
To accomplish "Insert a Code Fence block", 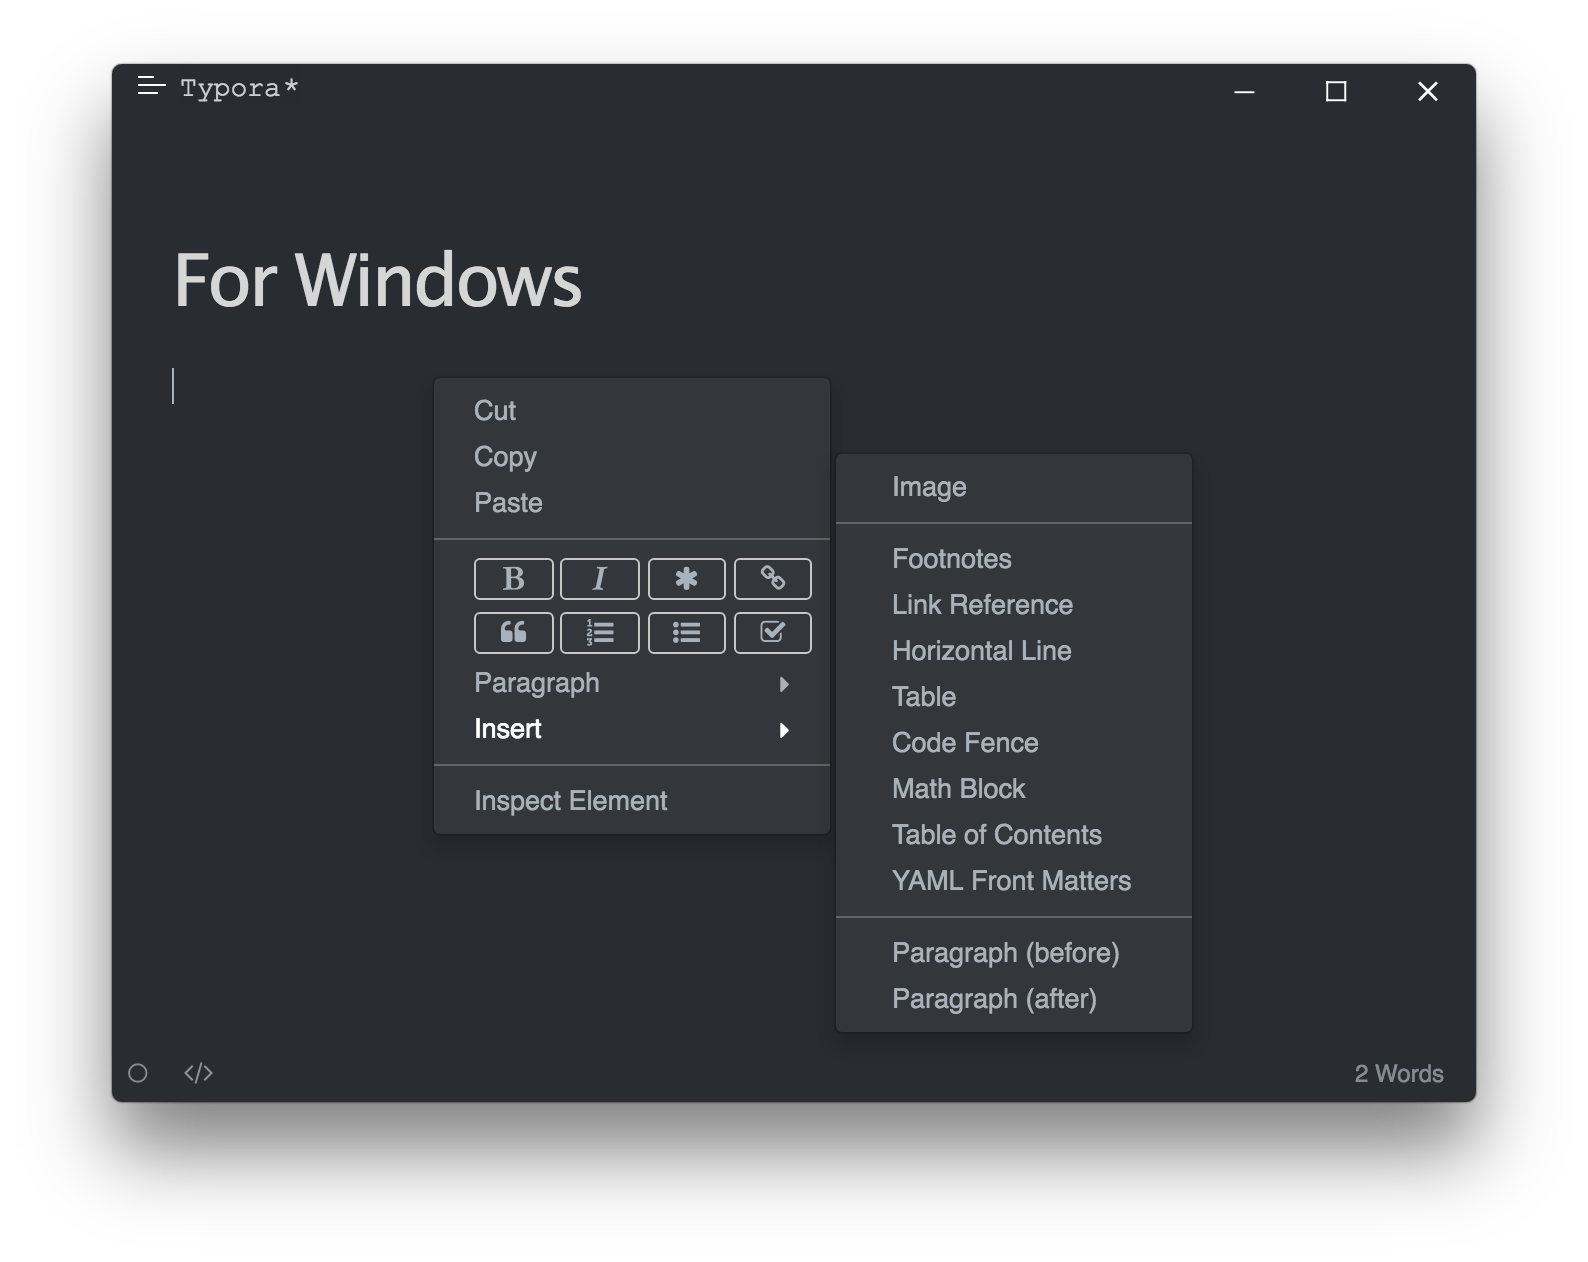I will point(1014,743).
